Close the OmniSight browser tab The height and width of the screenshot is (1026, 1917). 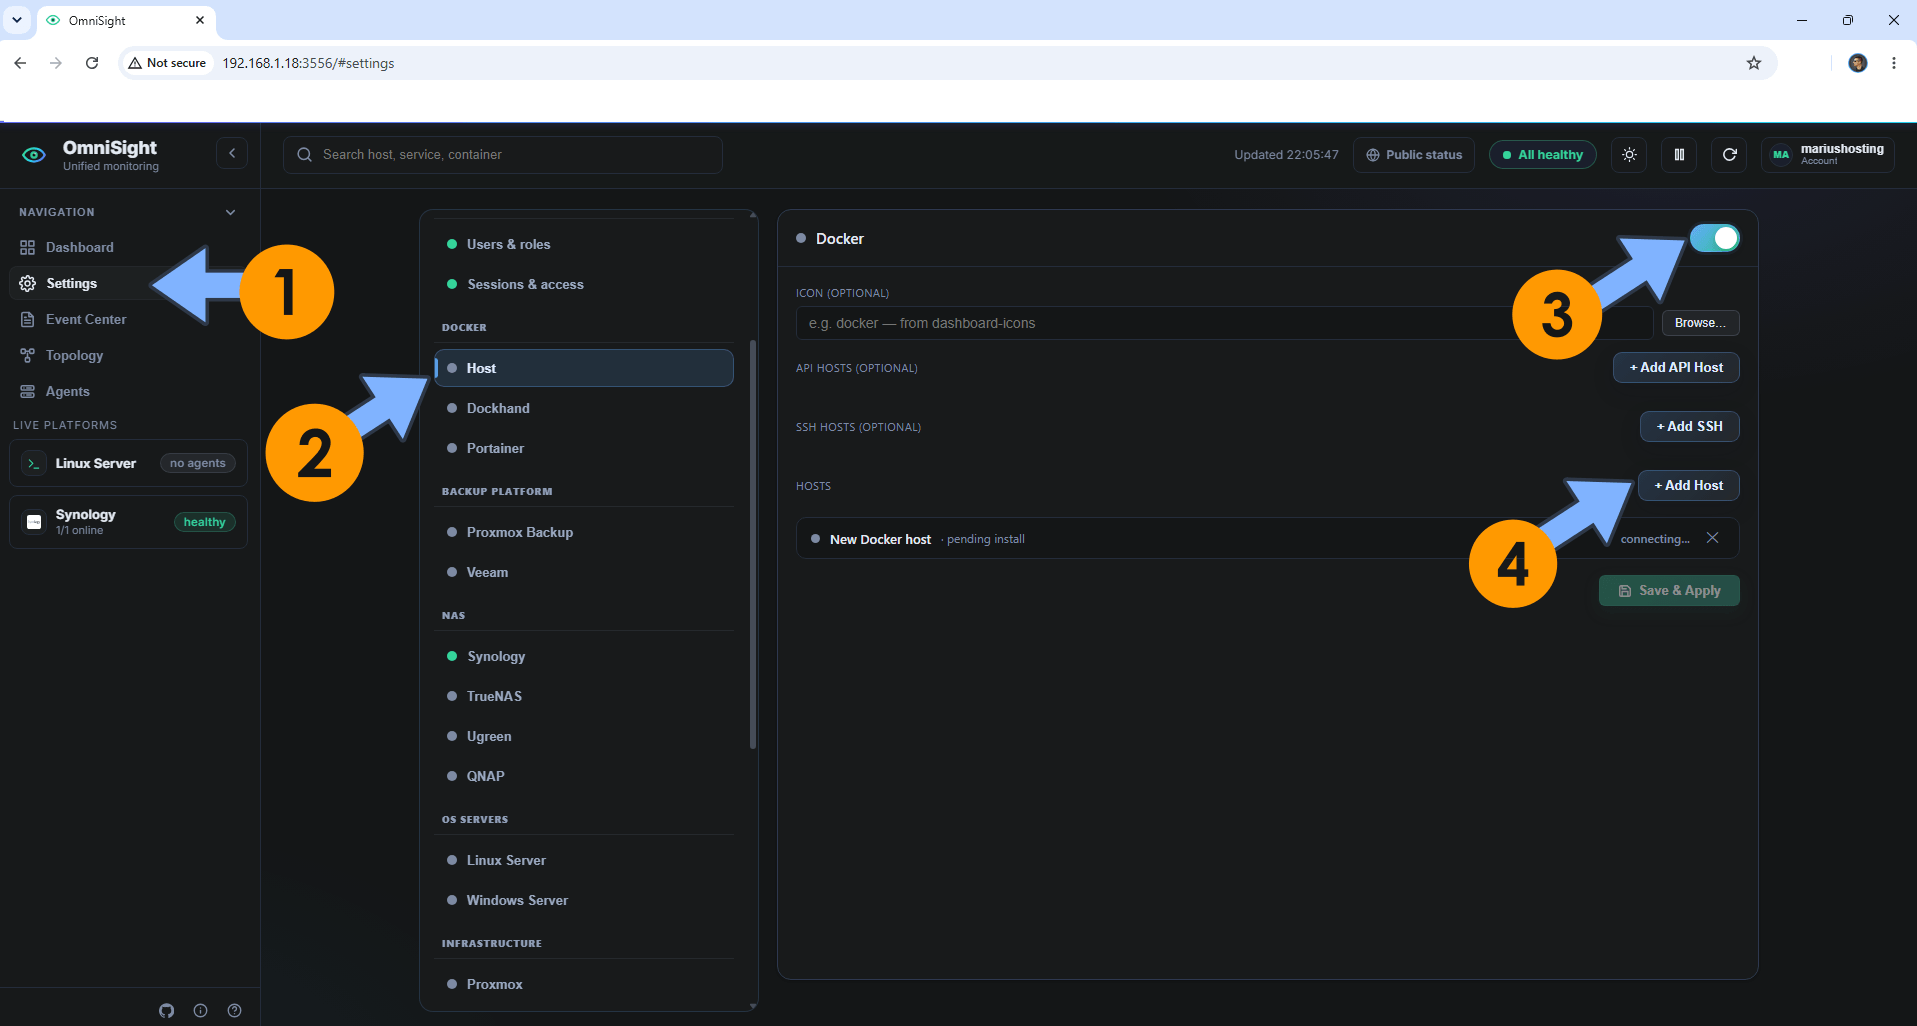point(200,20)
